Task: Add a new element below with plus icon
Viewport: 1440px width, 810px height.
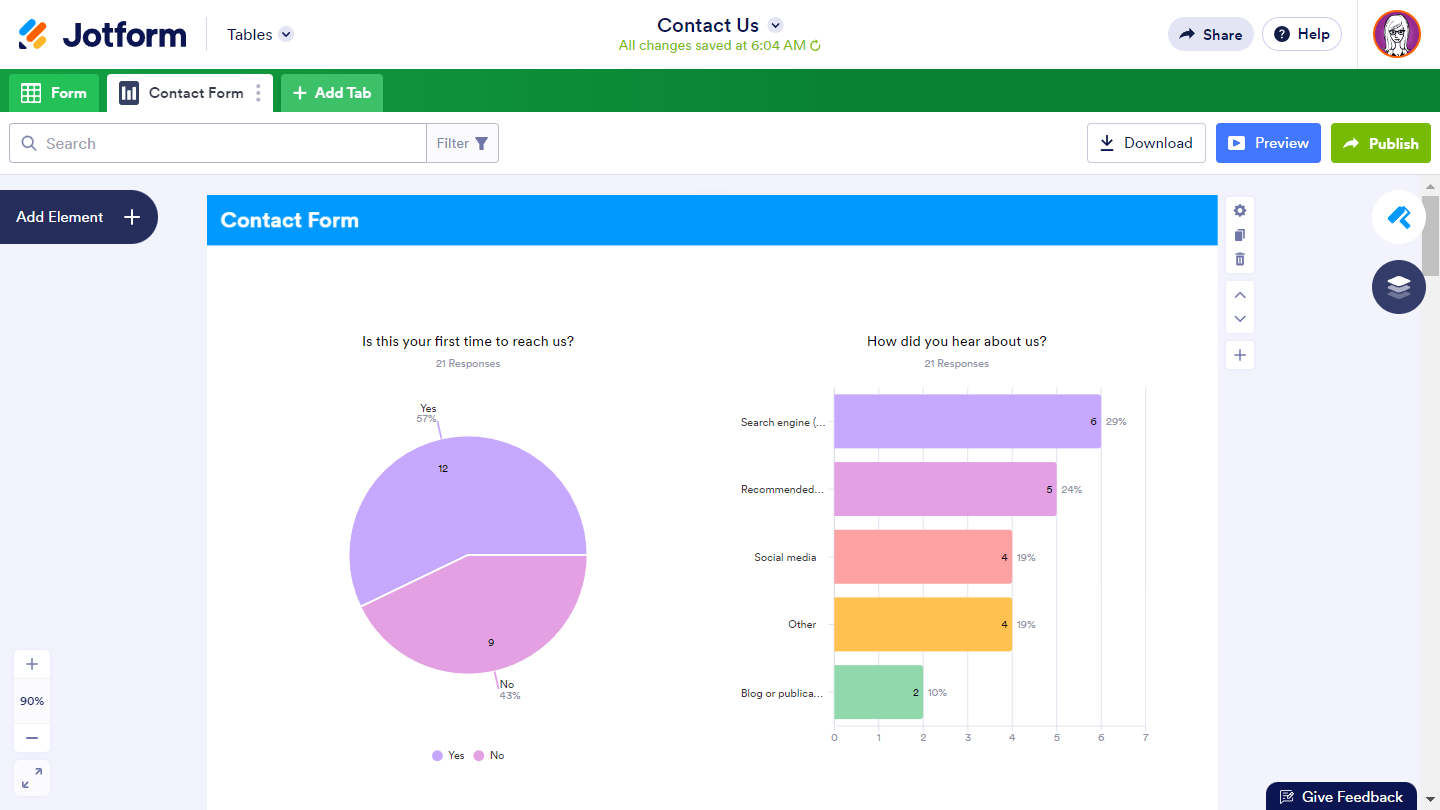Action: click(1240, 355)
